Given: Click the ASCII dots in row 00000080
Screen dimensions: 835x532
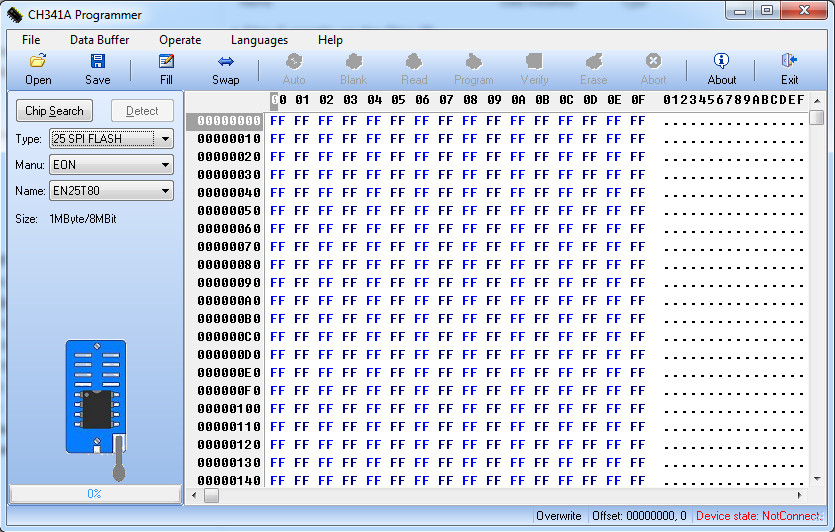Looking at the screenshot, I should (733, 268).
